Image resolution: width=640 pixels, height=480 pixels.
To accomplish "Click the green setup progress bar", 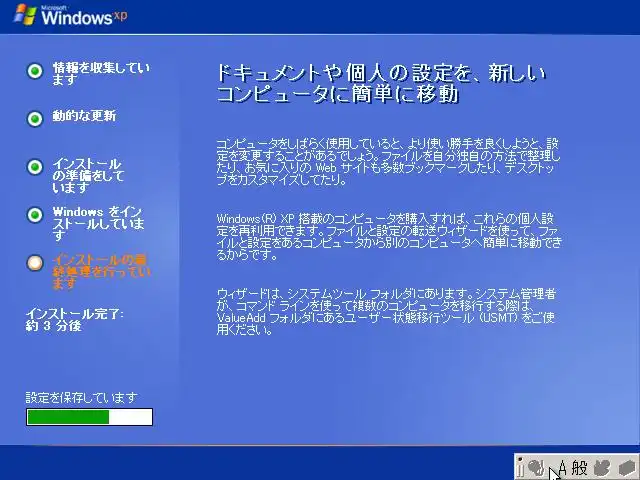I will [x=89, y=417].
